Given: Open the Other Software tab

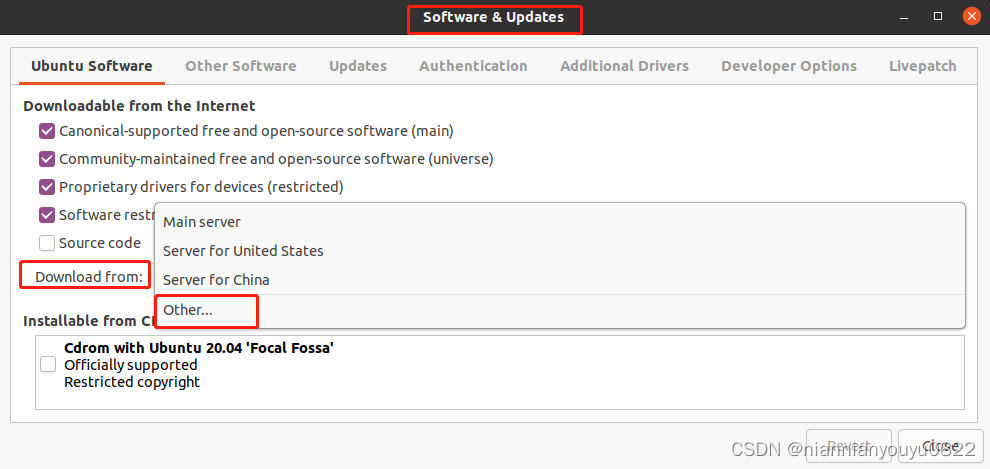Looking at the screenshot, I should pyautogui.click(x=241, y=66).
